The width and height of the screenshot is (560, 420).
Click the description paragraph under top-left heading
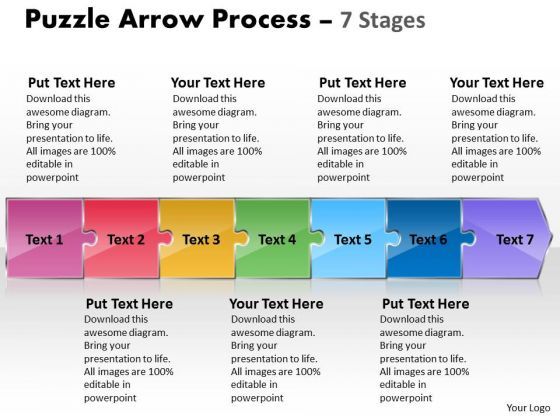click(71, 138)
